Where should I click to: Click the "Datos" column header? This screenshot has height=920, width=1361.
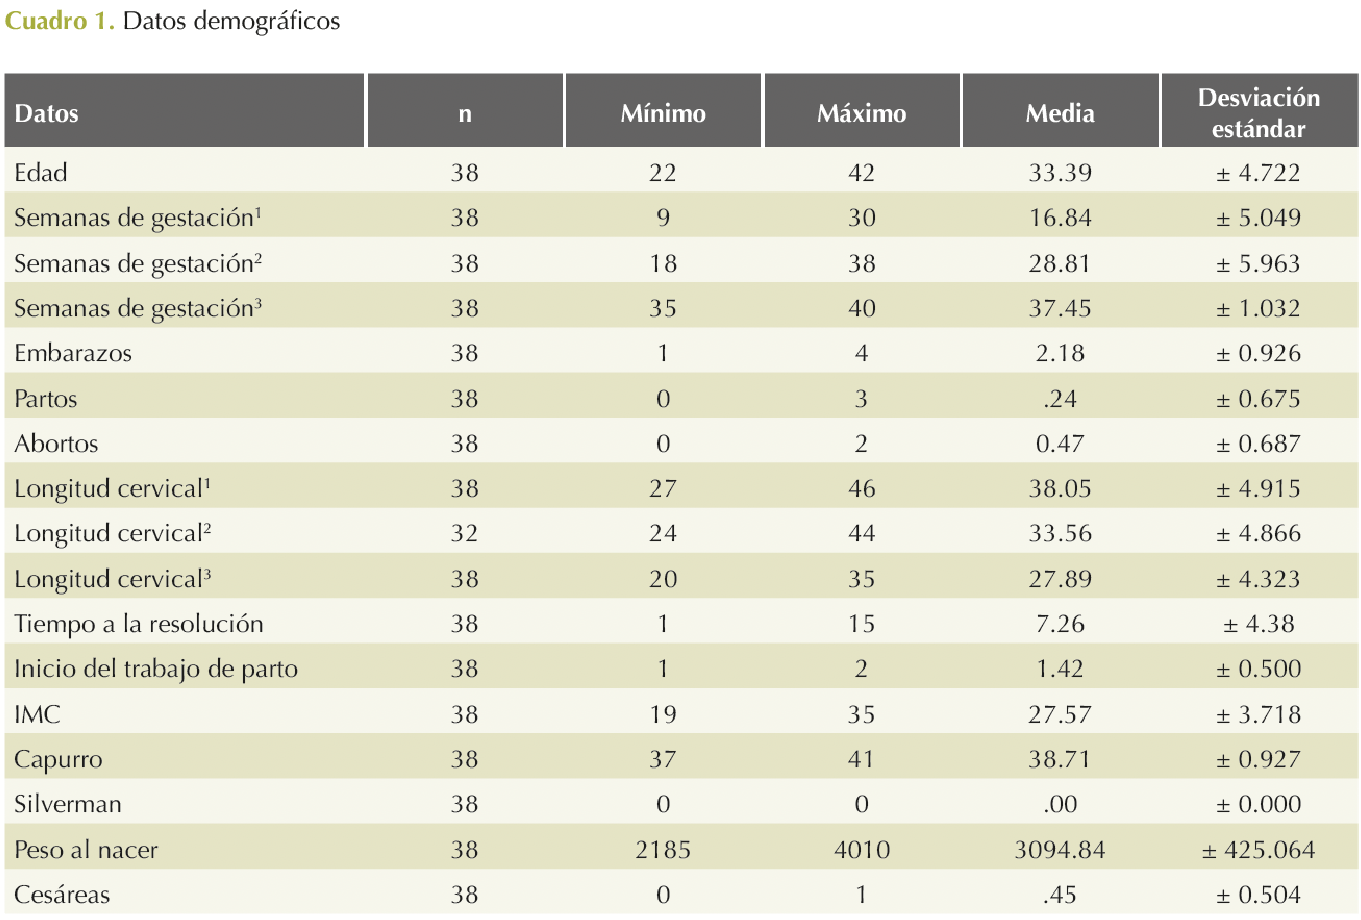47,114
